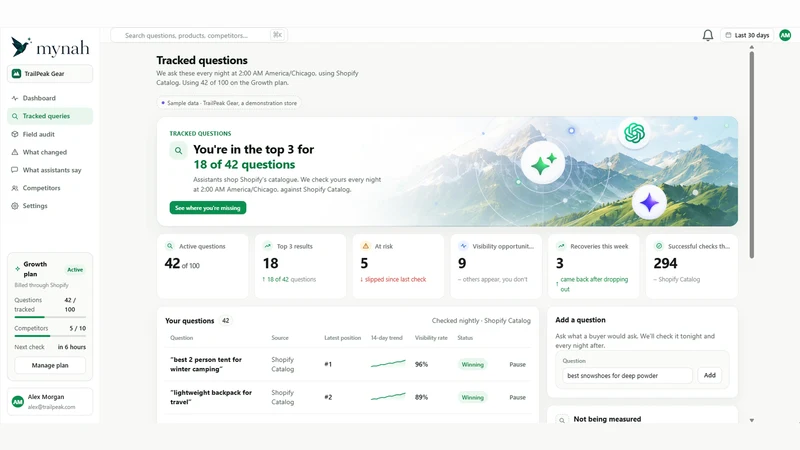The image size is (800, 450).
Task: Click the AM user avatar in top bar
Action: tap(785, 35)
